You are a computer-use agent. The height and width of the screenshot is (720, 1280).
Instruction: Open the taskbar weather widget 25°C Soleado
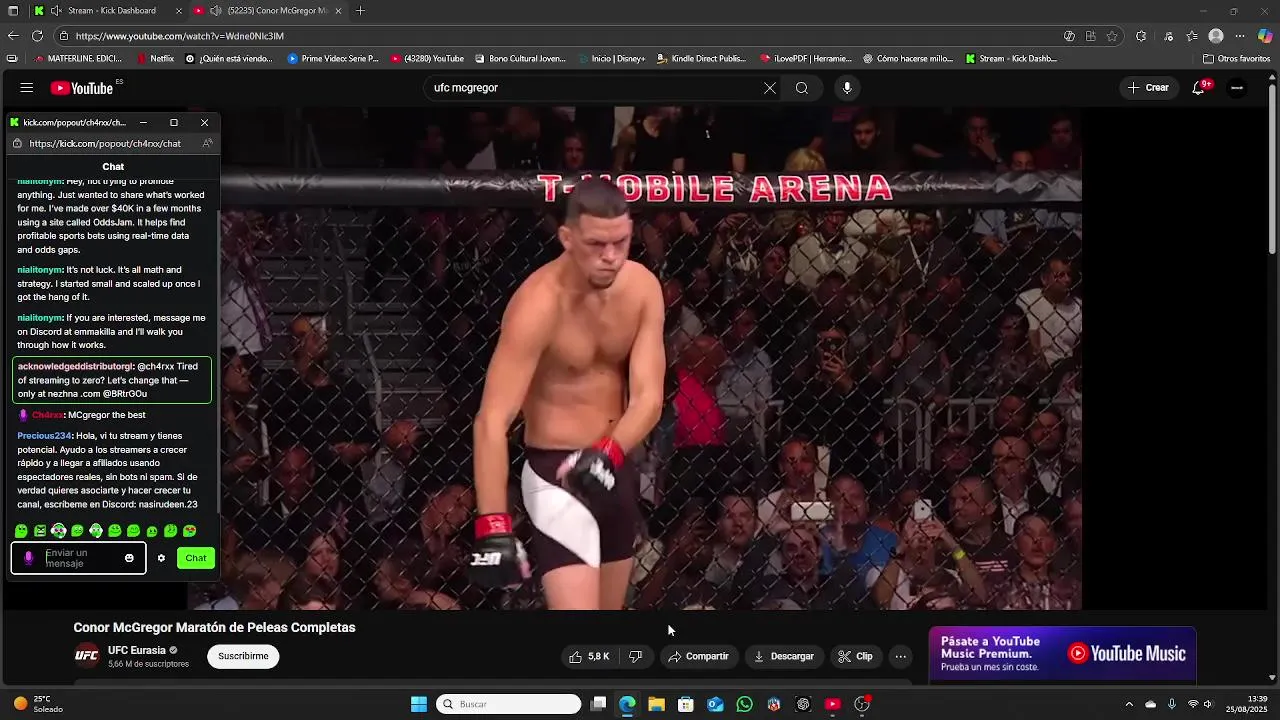click(x=37, y=704)
